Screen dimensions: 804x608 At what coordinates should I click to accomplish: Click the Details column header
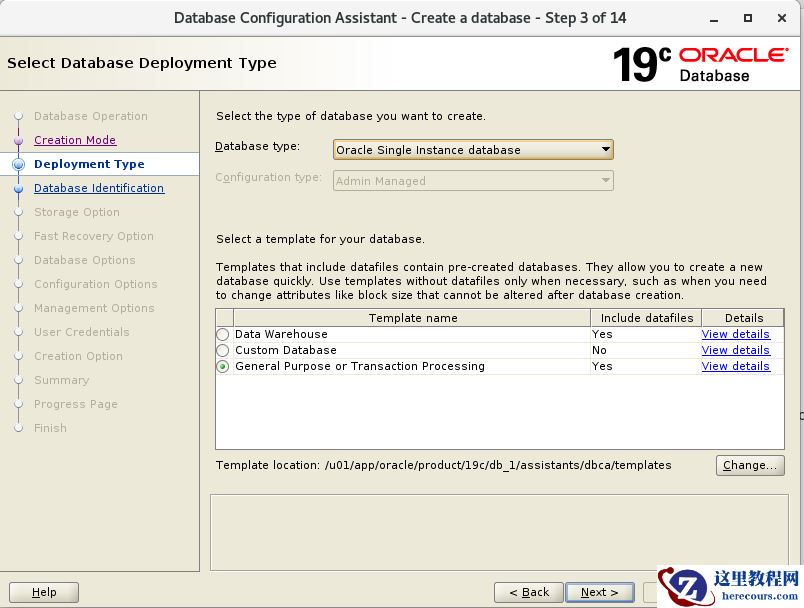(743, 318)
